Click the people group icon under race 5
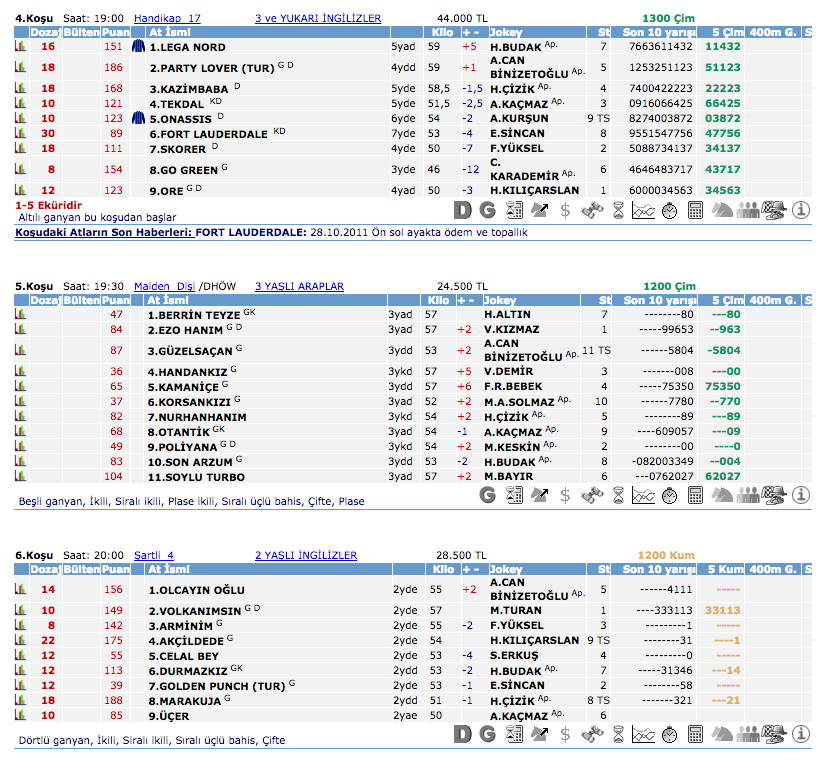 tap(748, 494)
